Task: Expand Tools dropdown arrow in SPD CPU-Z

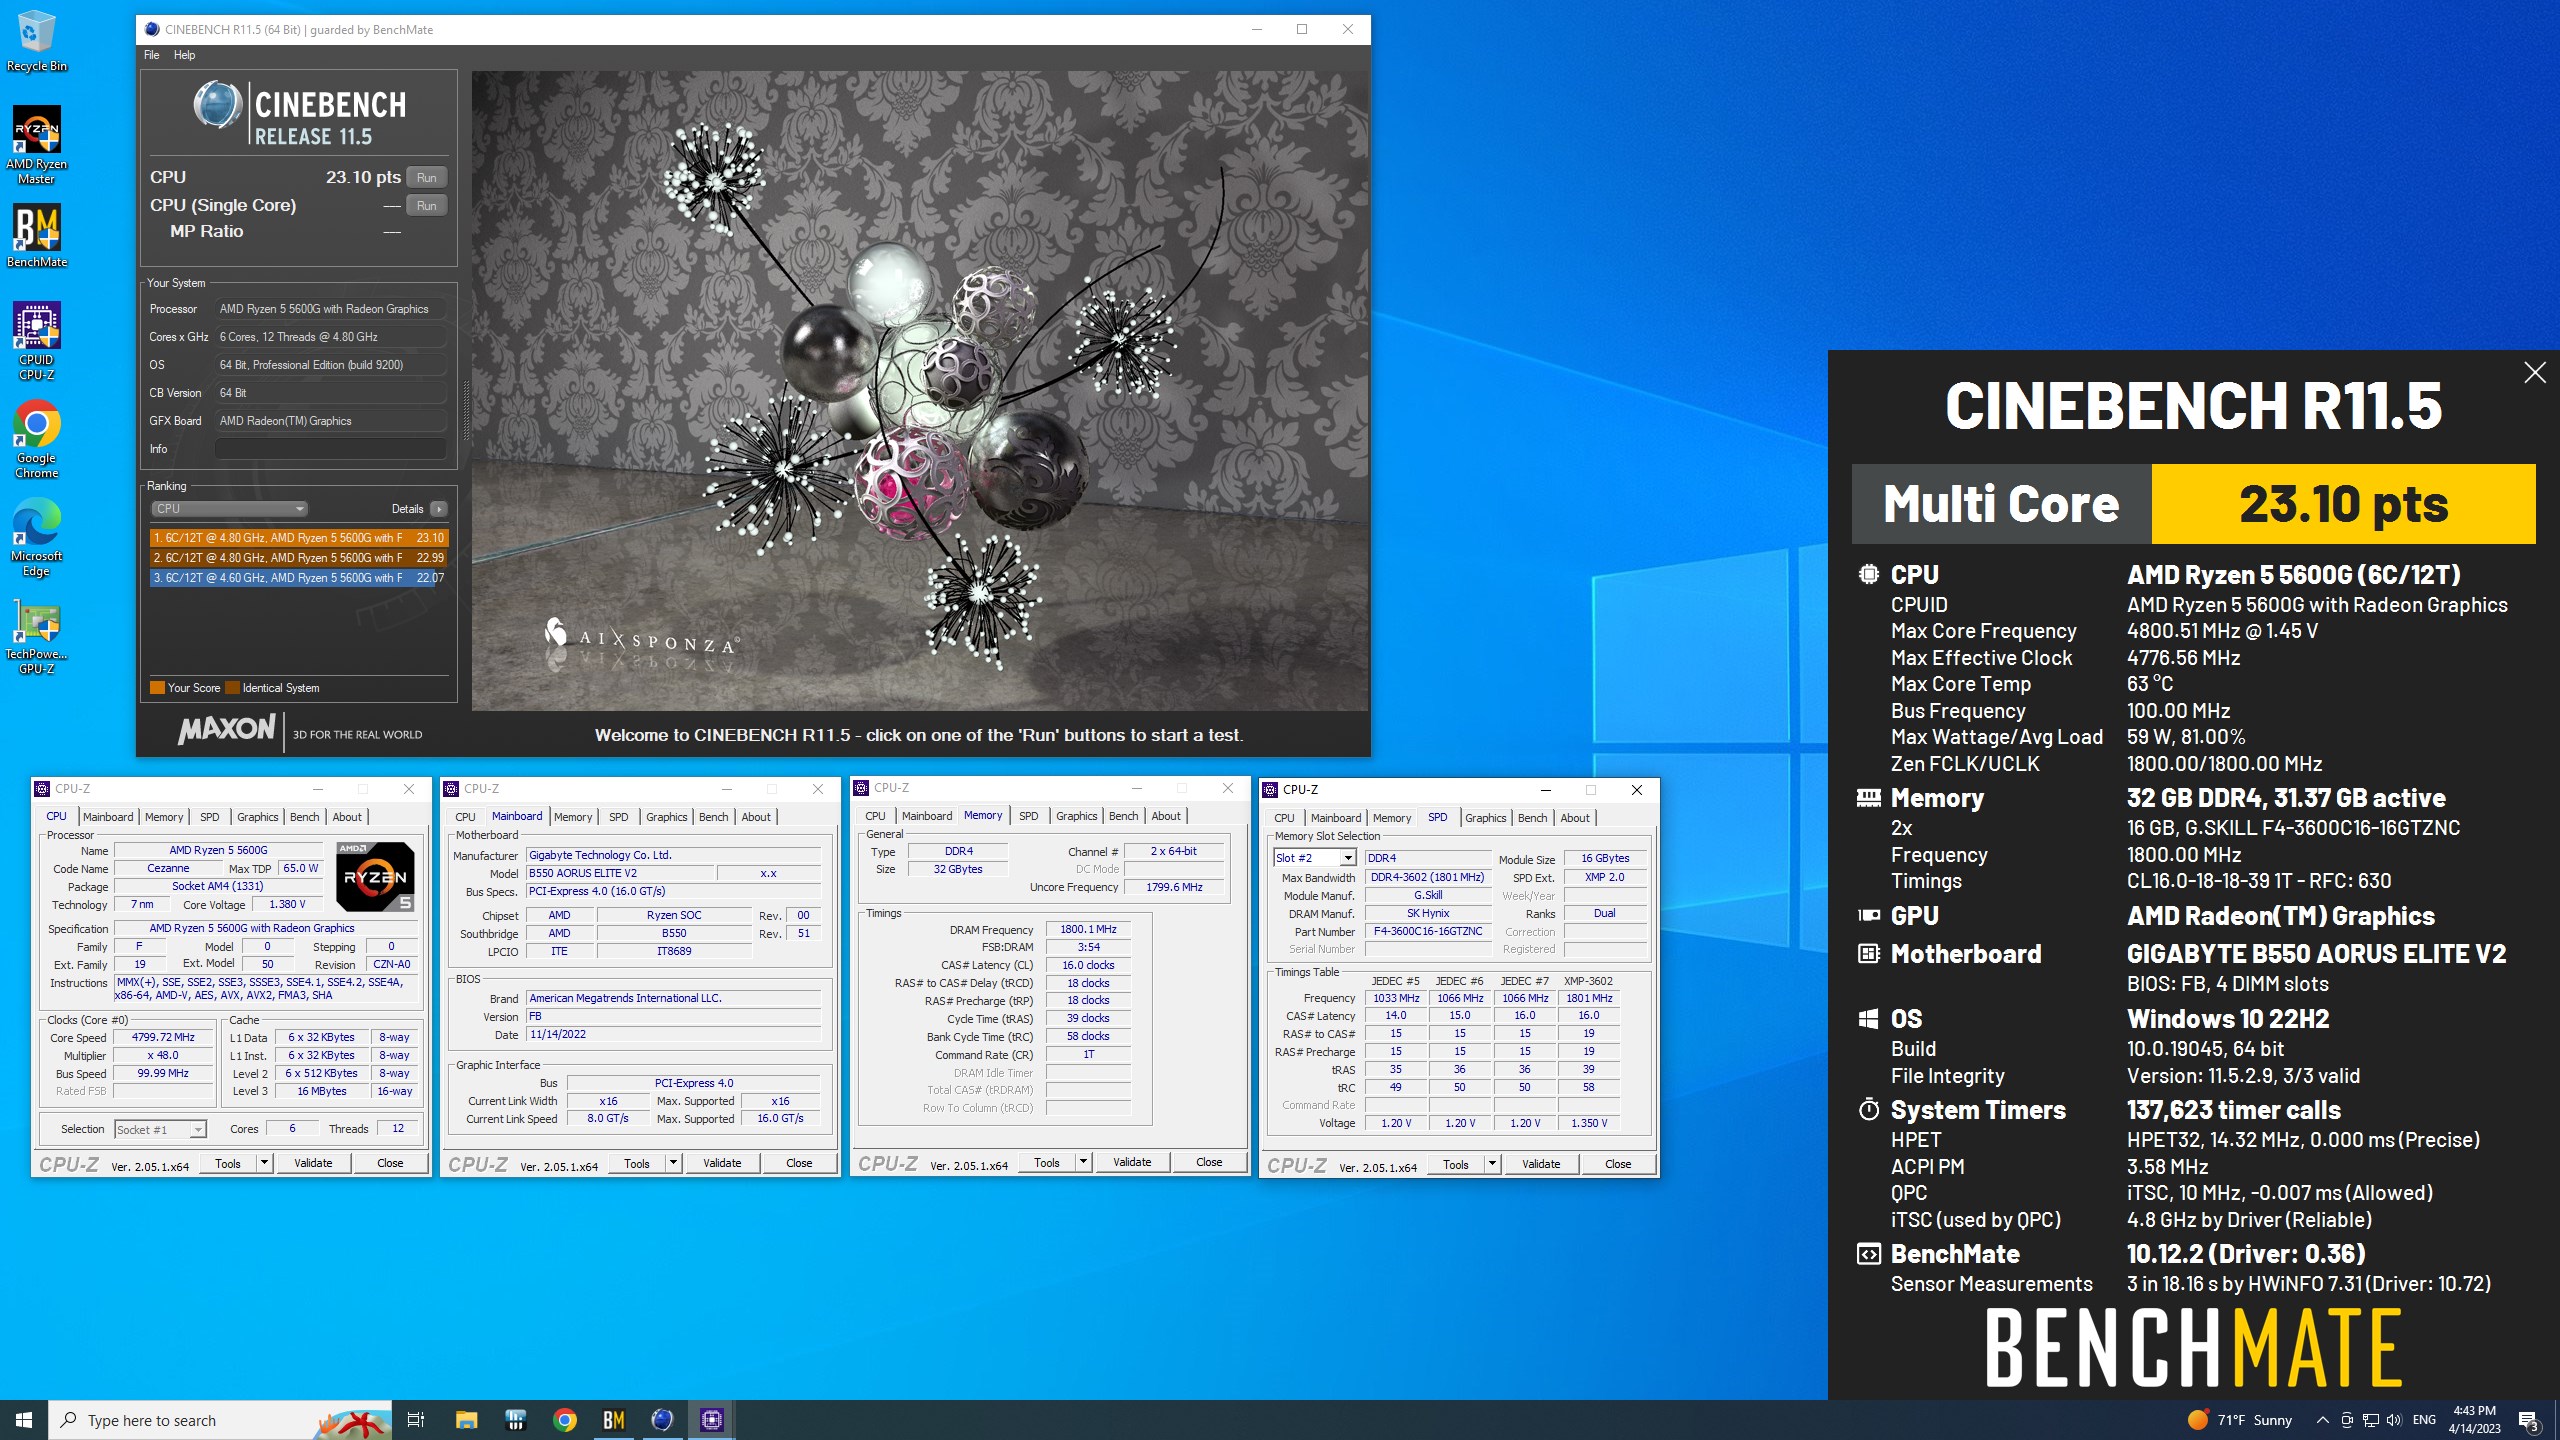Action: 1492,1164
